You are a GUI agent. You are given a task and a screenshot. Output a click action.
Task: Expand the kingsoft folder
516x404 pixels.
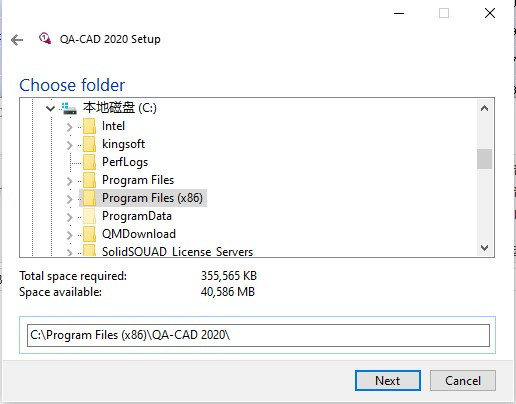pyautogui.click(x=69, y=145)
